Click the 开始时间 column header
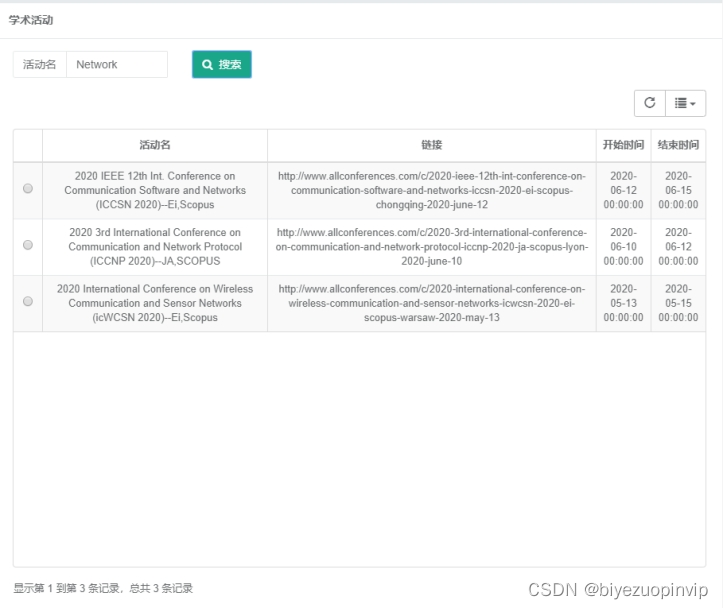 tap(623, 145)
